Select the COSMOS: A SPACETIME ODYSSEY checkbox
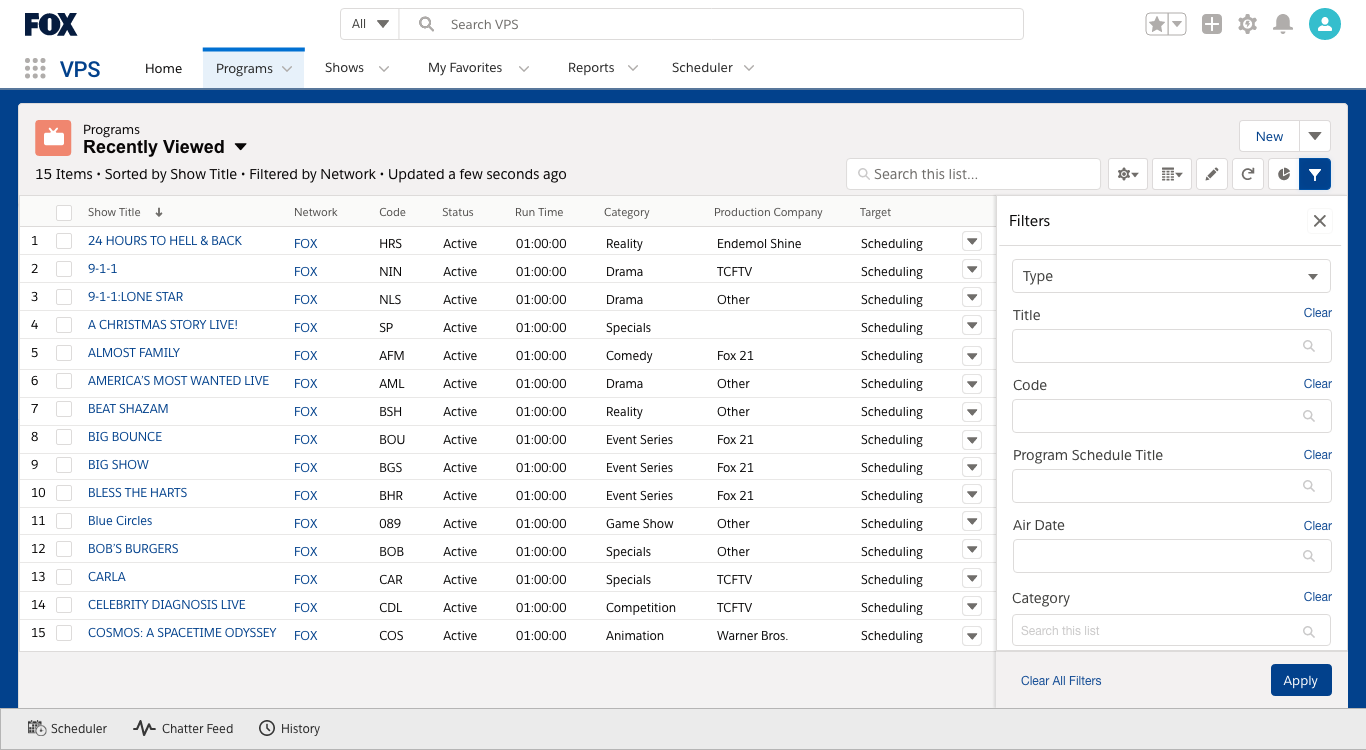The image size is (1366, 750). click(x=64, y=633)
